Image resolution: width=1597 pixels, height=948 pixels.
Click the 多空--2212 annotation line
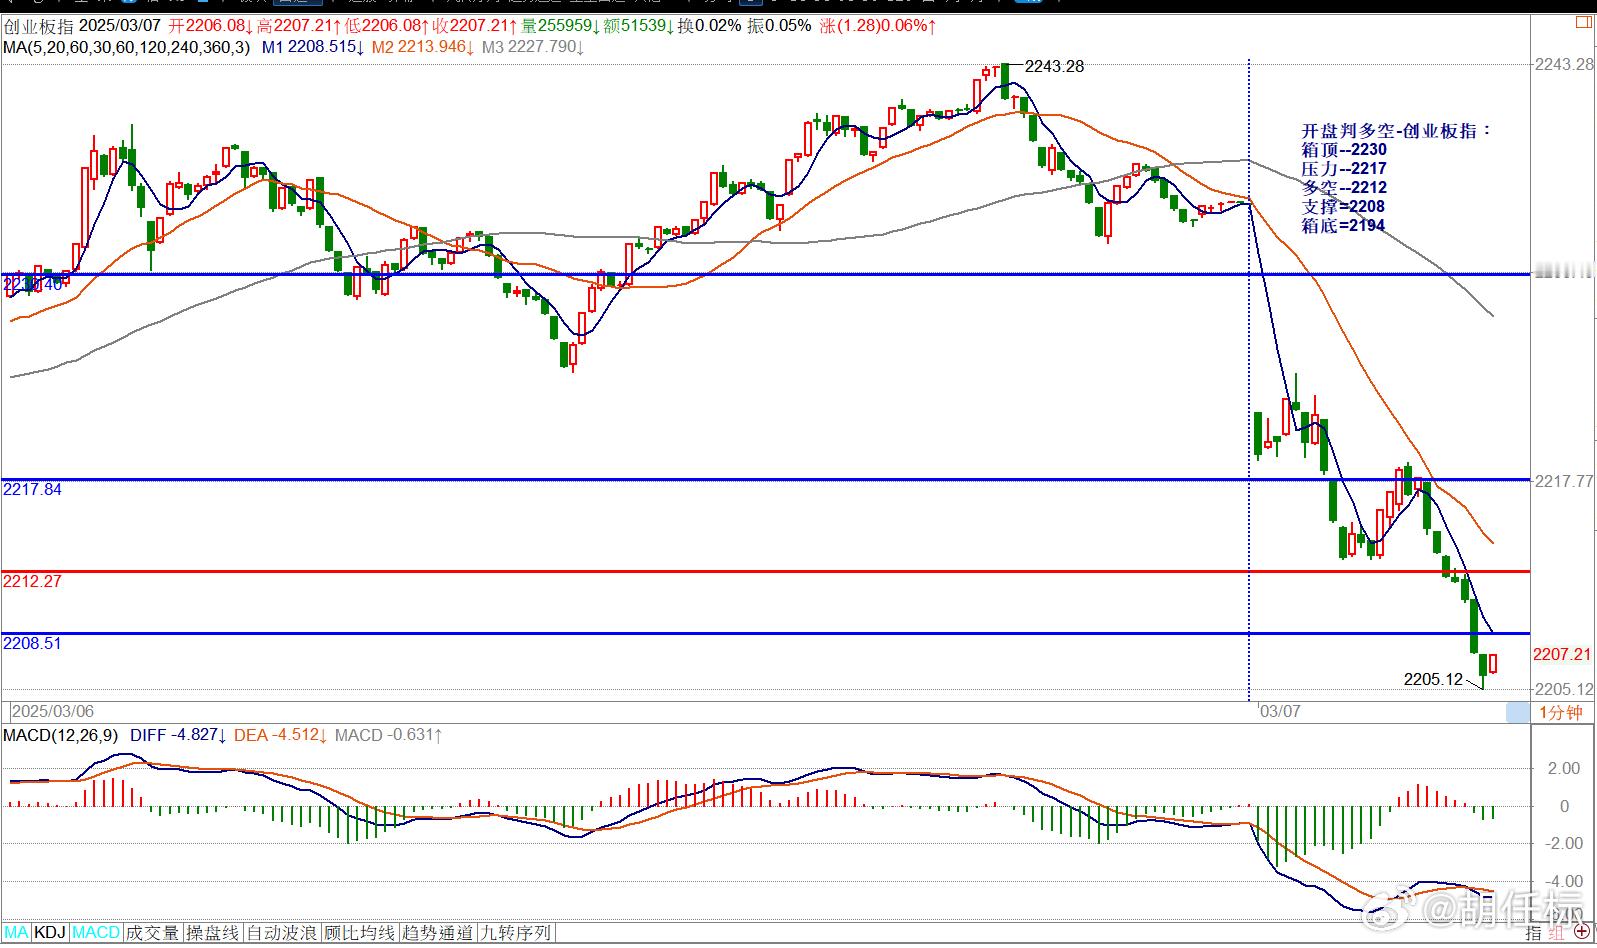1344,188
